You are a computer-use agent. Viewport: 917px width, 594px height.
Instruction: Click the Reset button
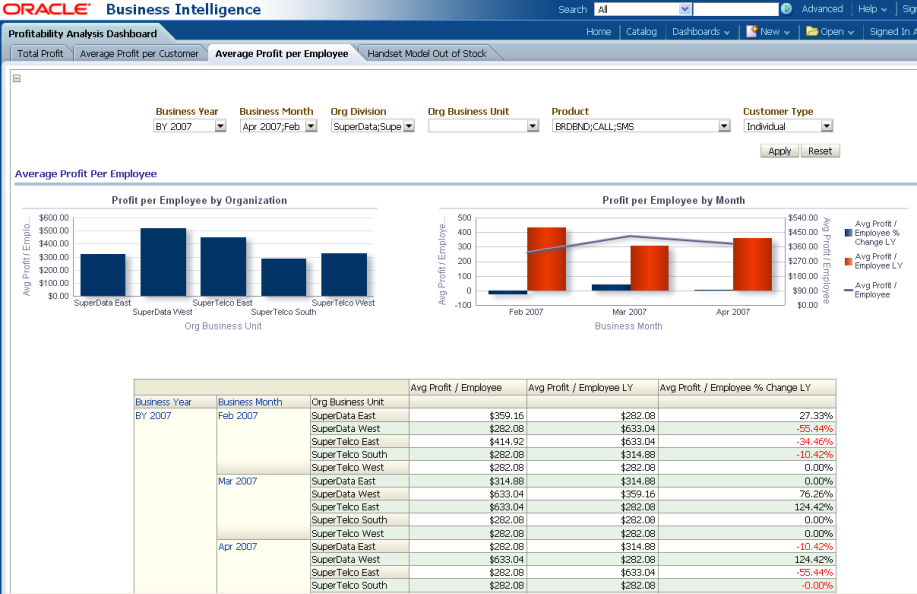pyautogui.click(x=820, y=151)
